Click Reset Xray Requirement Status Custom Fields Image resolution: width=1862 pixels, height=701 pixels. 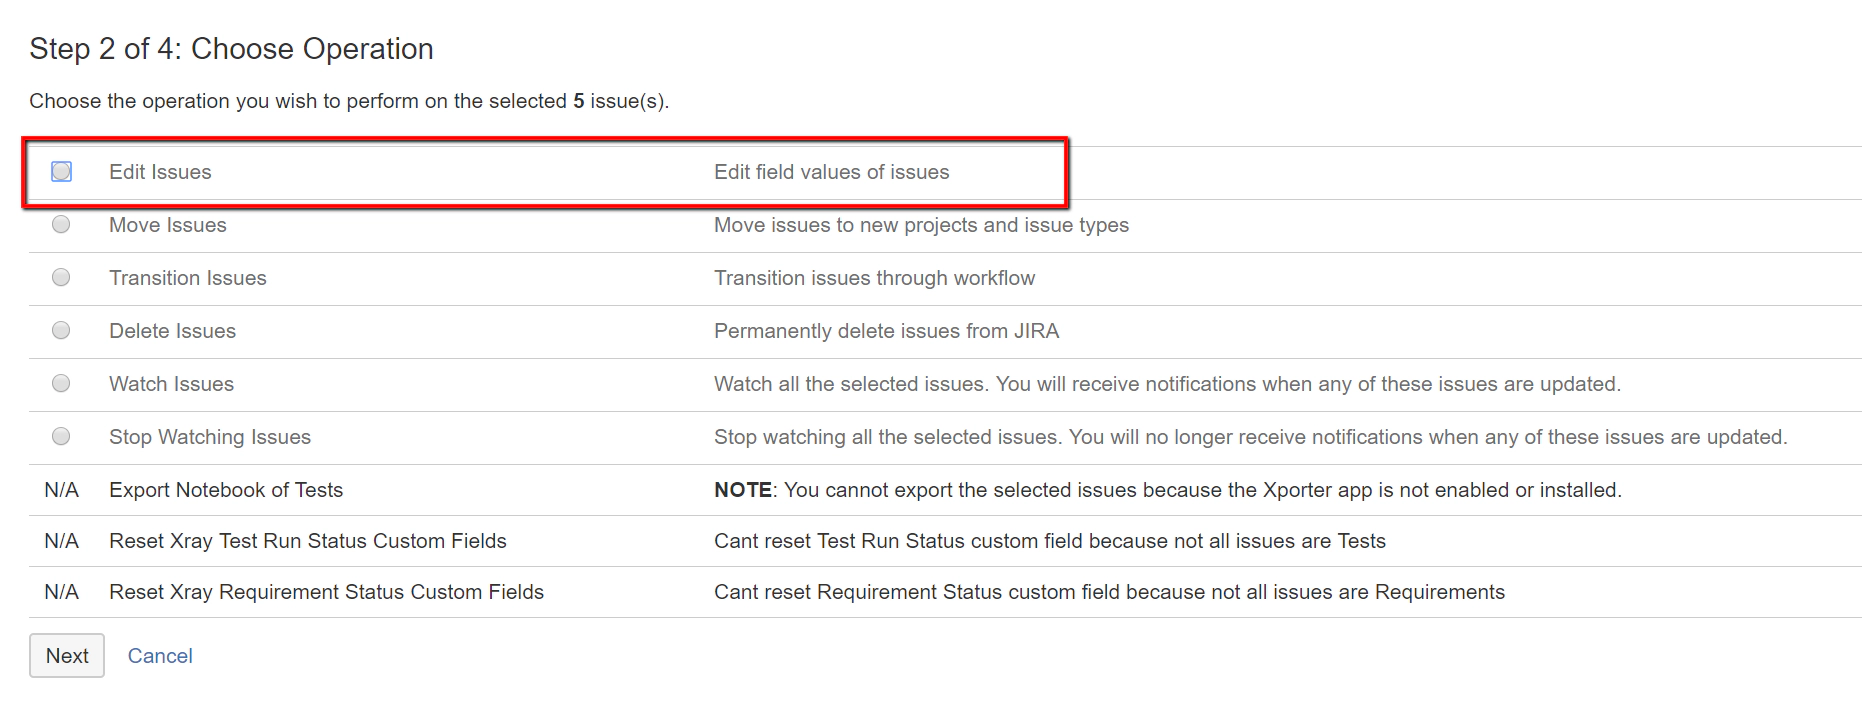click(x=326, y=592)
